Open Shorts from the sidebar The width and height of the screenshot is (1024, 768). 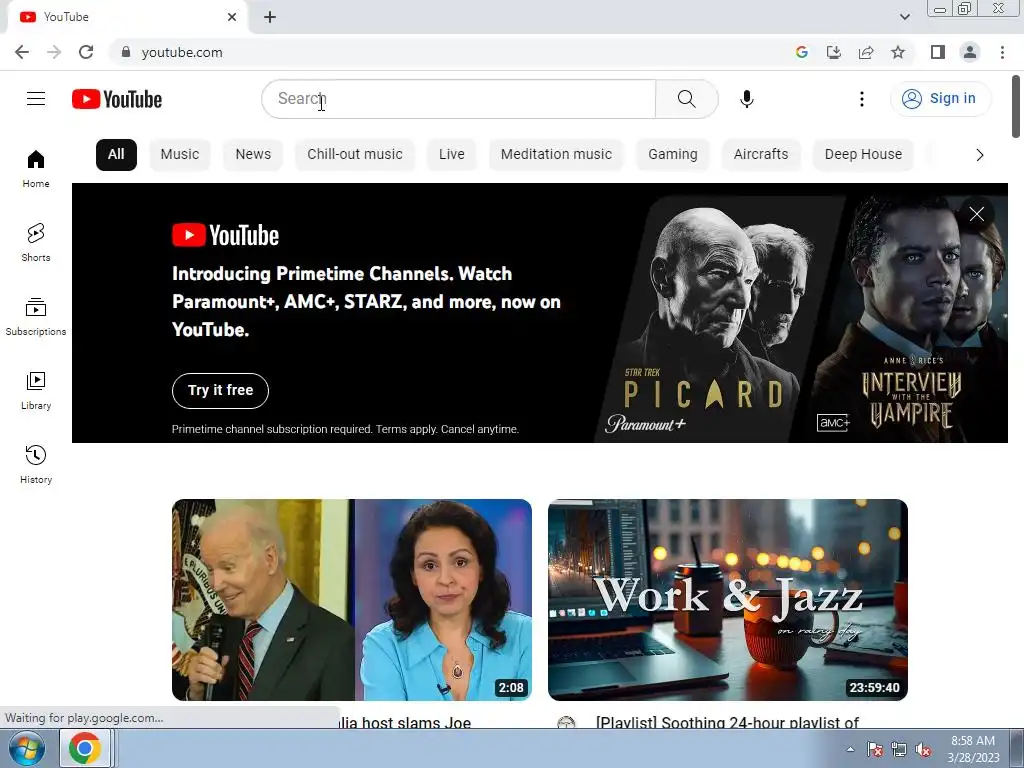click(36, 242)
